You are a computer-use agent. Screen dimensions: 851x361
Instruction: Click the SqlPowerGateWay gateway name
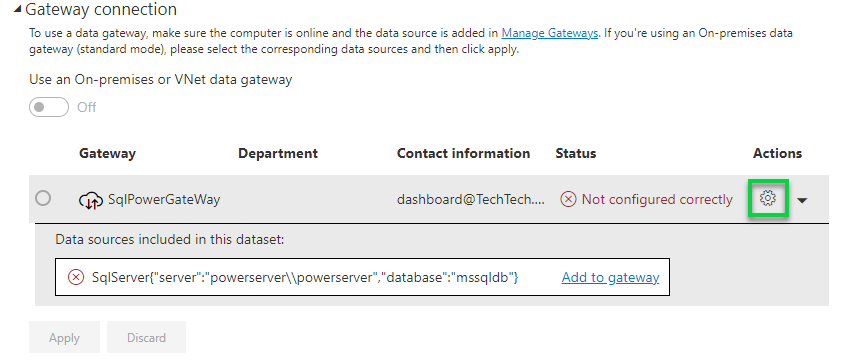164,199
